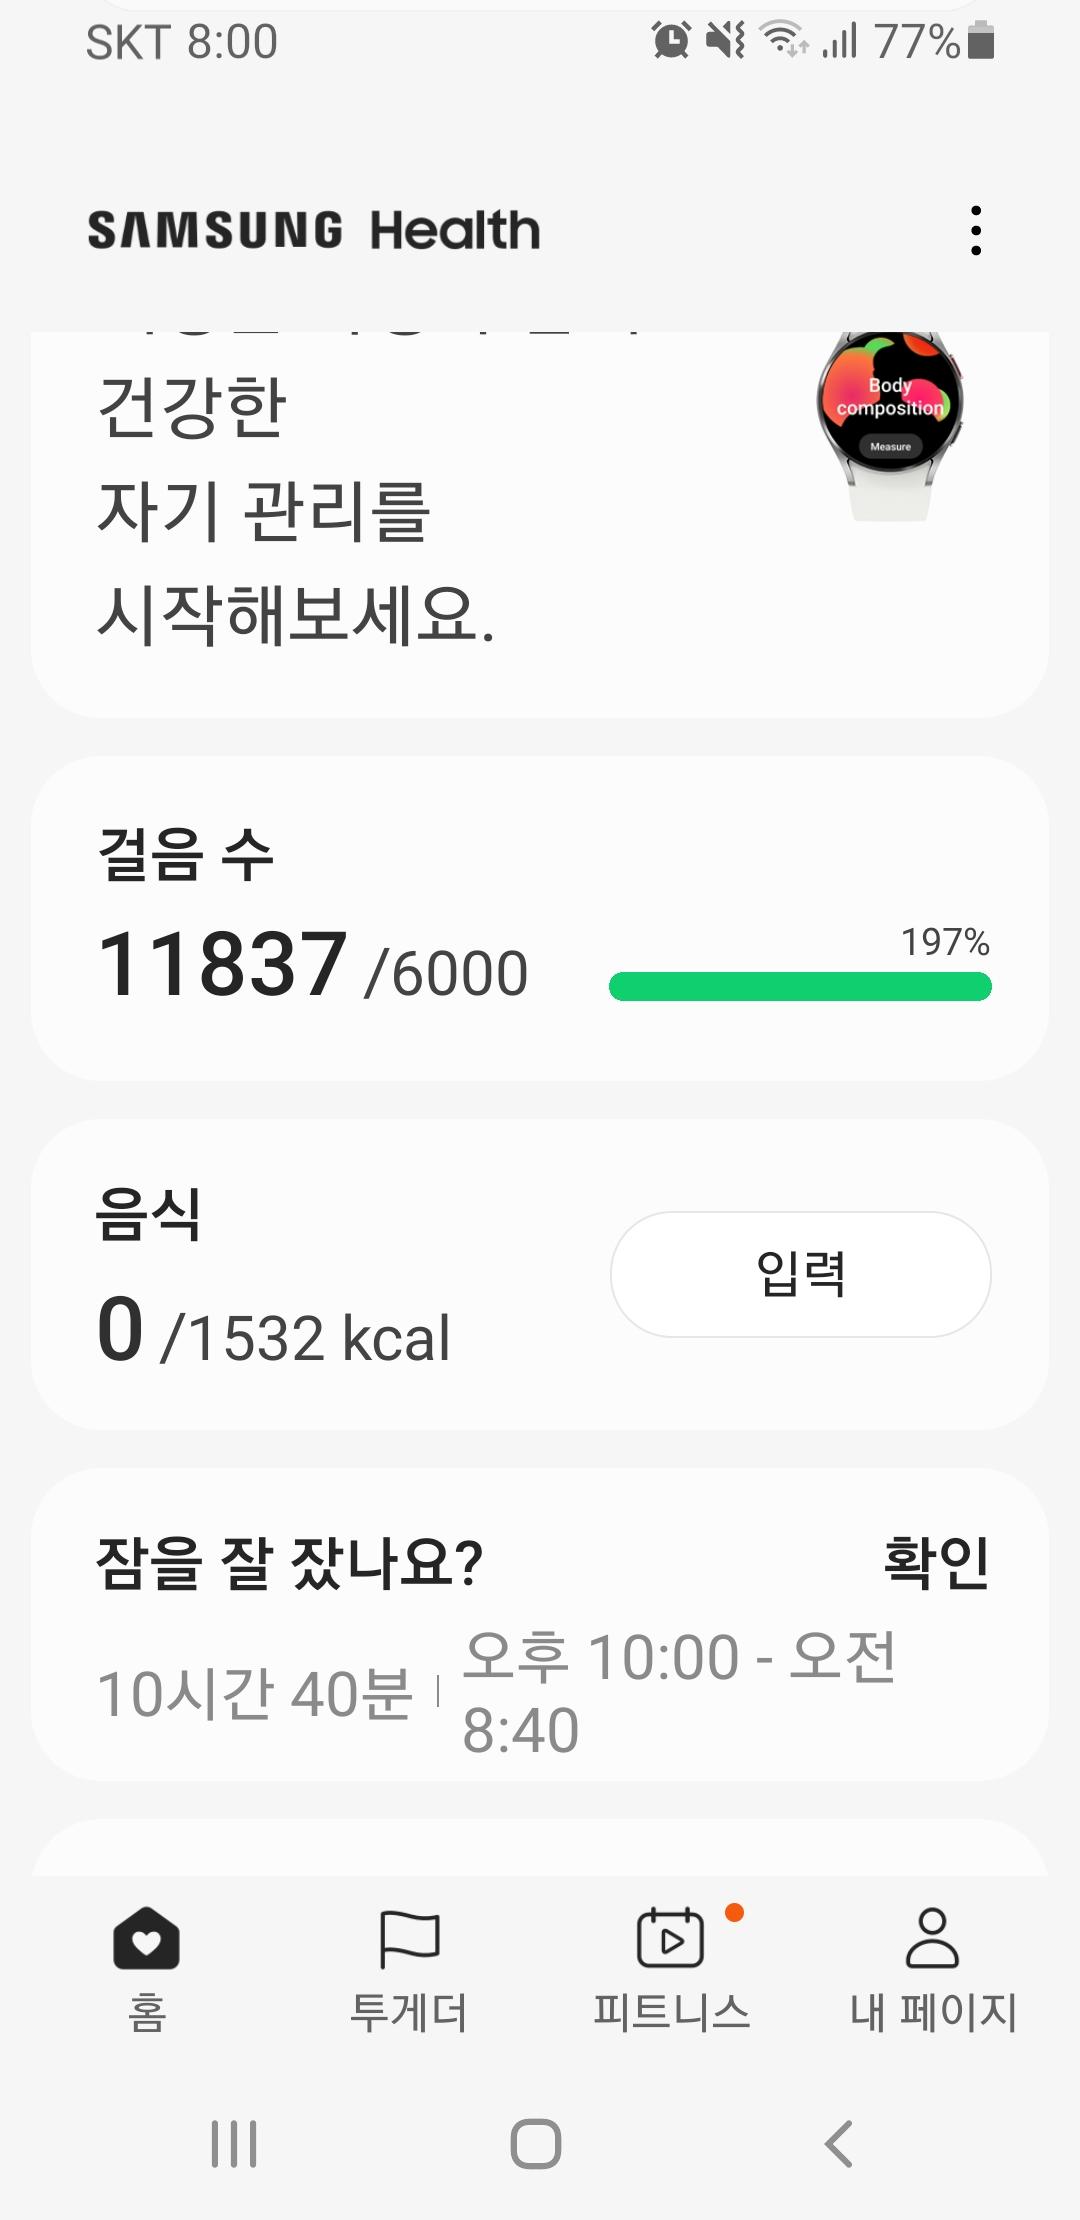Open the three-dot more options menu
This screenshot has height=2220, width=1080.
[x=976, y=231]
